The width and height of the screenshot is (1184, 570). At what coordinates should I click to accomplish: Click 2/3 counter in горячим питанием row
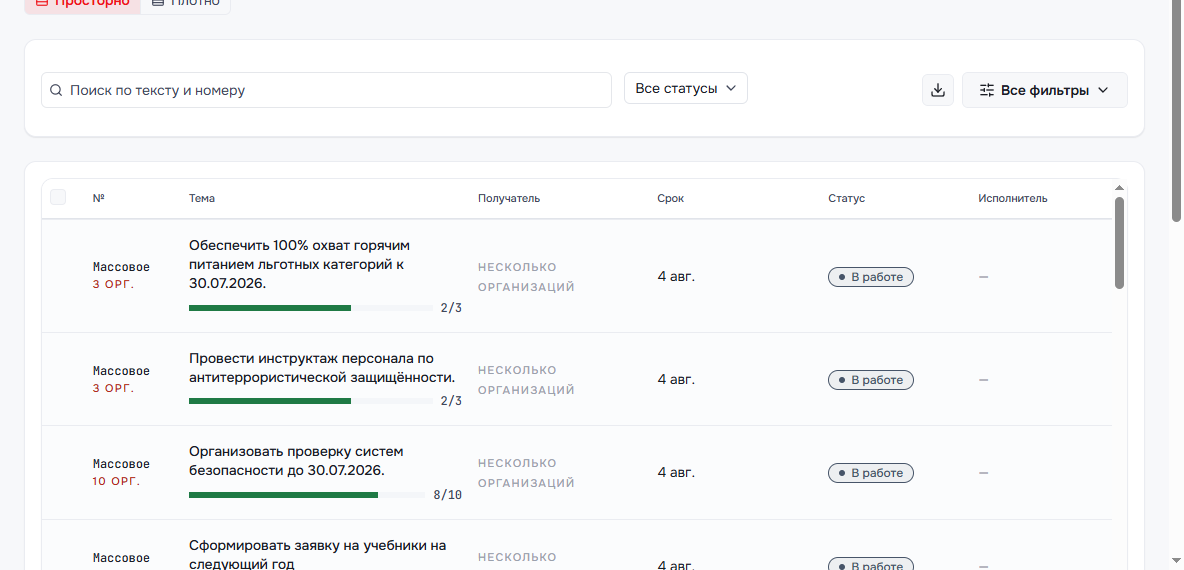coord(451,308)
